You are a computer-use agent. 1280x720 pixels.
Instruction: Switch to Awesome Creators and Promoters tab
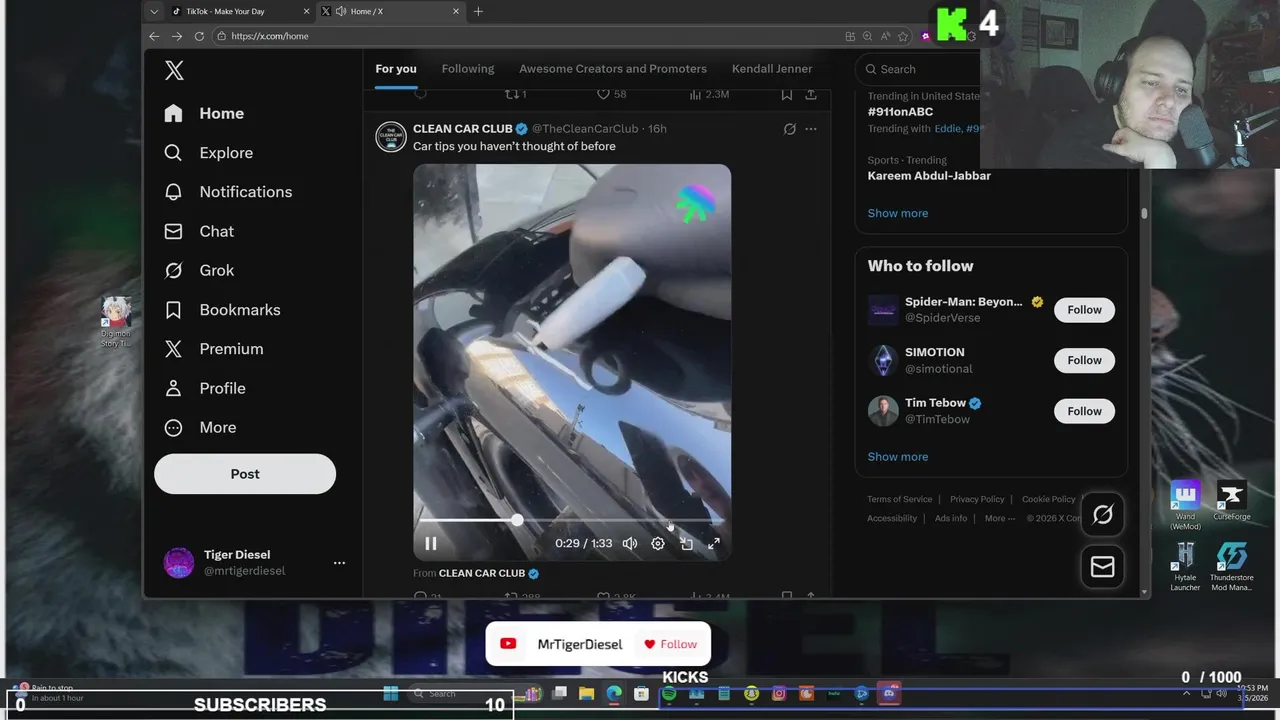(613, 69)
